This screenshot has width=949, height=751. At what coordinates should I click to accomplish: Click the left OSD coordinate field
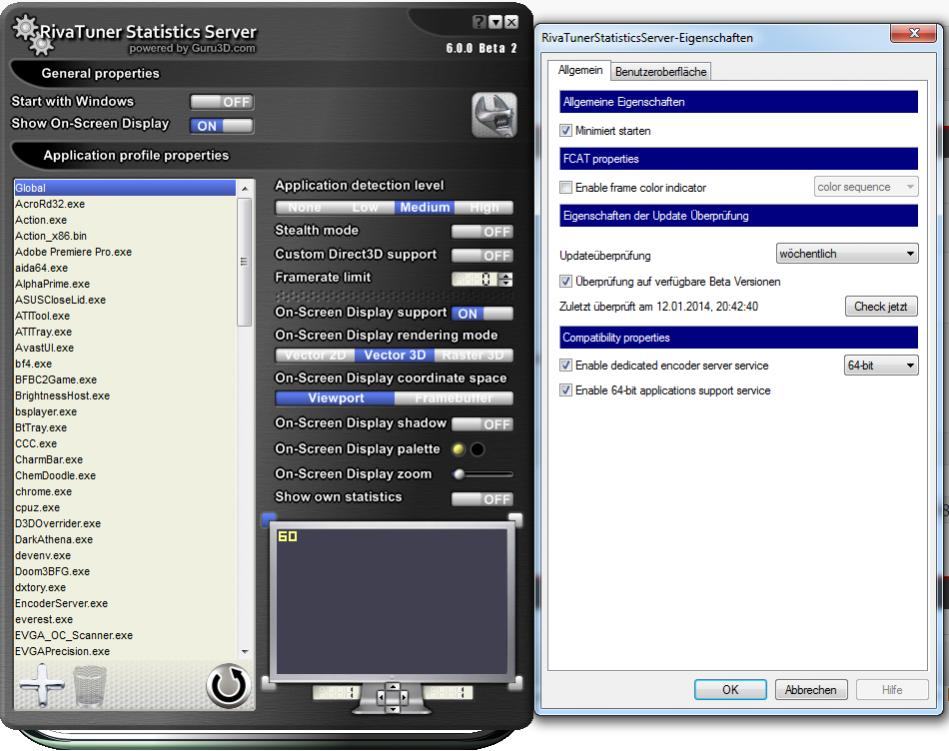pyautogui.click(x=337, y=692)
